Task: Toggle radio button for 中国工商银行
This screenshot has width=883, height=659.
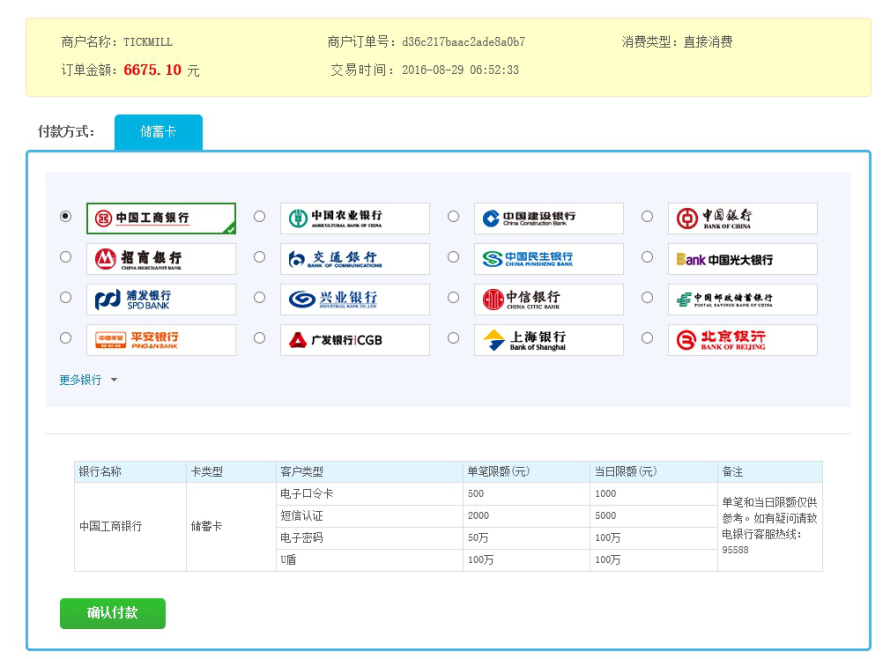Action: [x=66, y=216]
